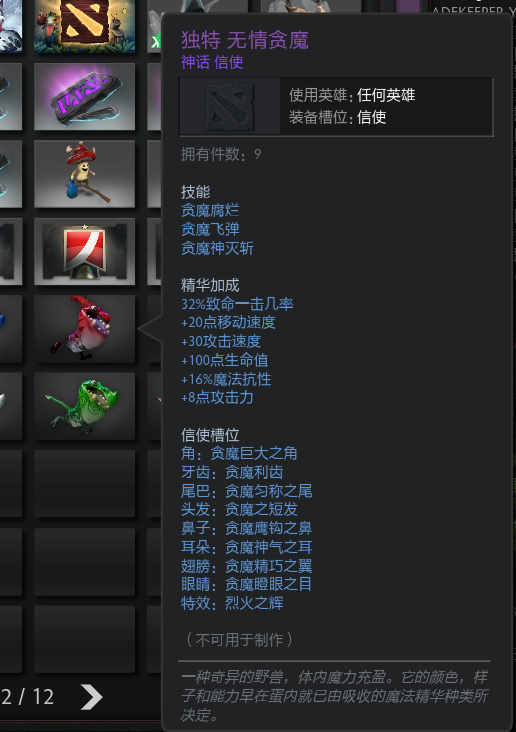Select the empty slot below green Greevil
516x732 pixels.
(x=85, y=484)
